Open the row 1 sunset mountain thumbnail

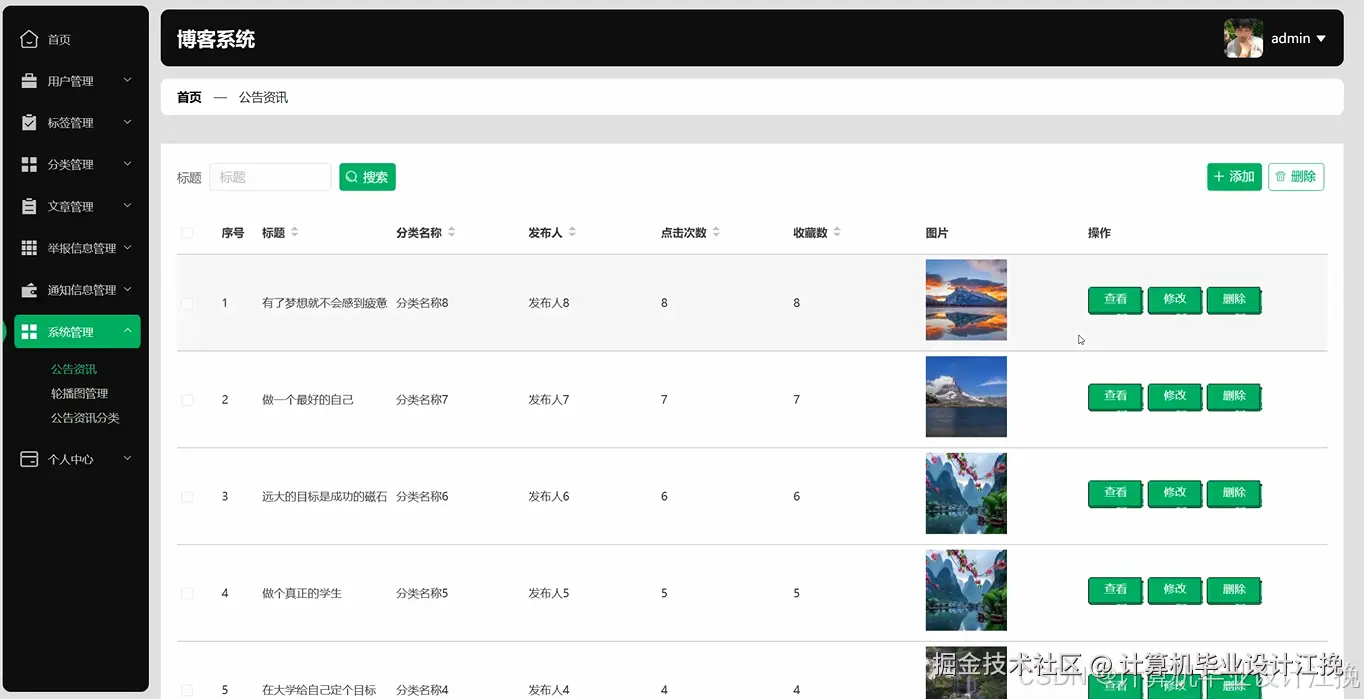tap(966, 300)
